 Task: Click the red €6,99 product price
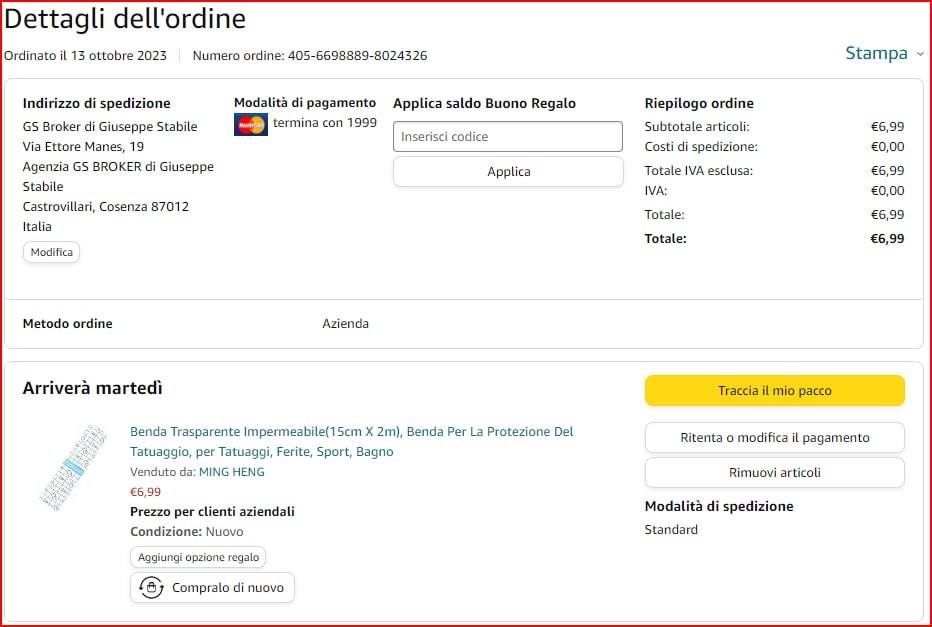[145, 492]
